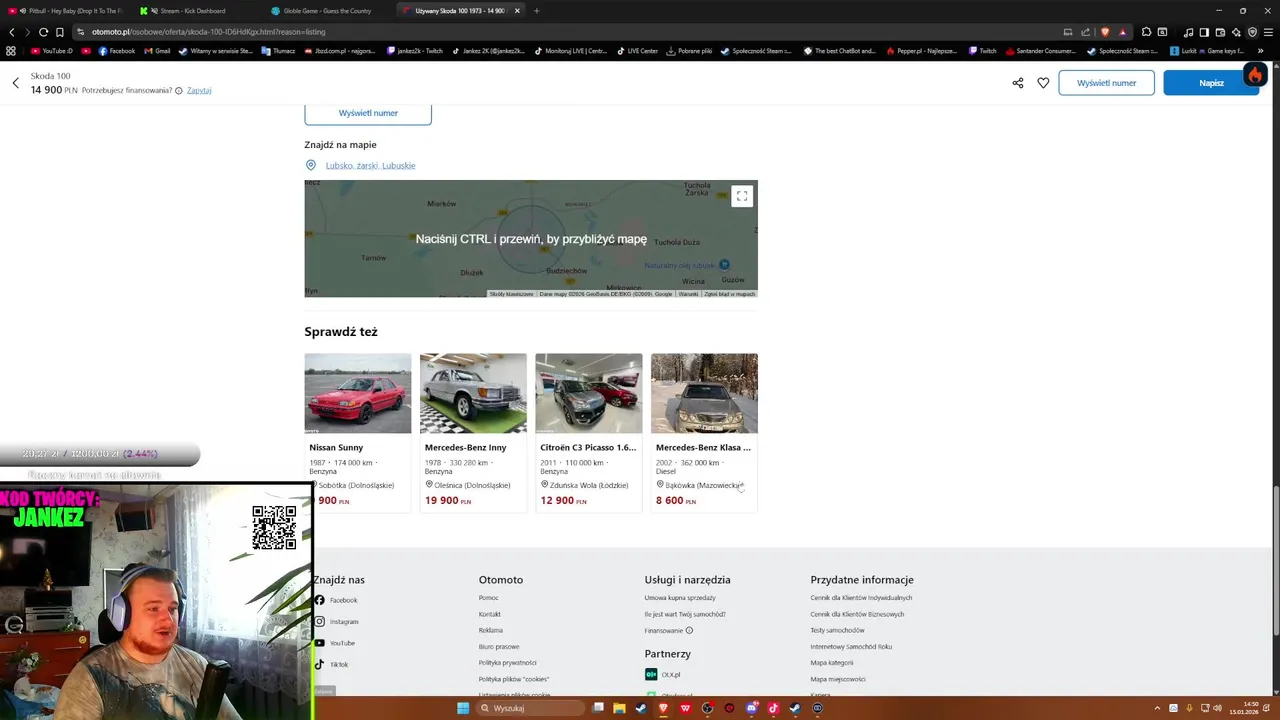Viewport: 1280px width, 720px height.
Task: Click the share icon in listing header
Action: click(x=1018, y=83)
